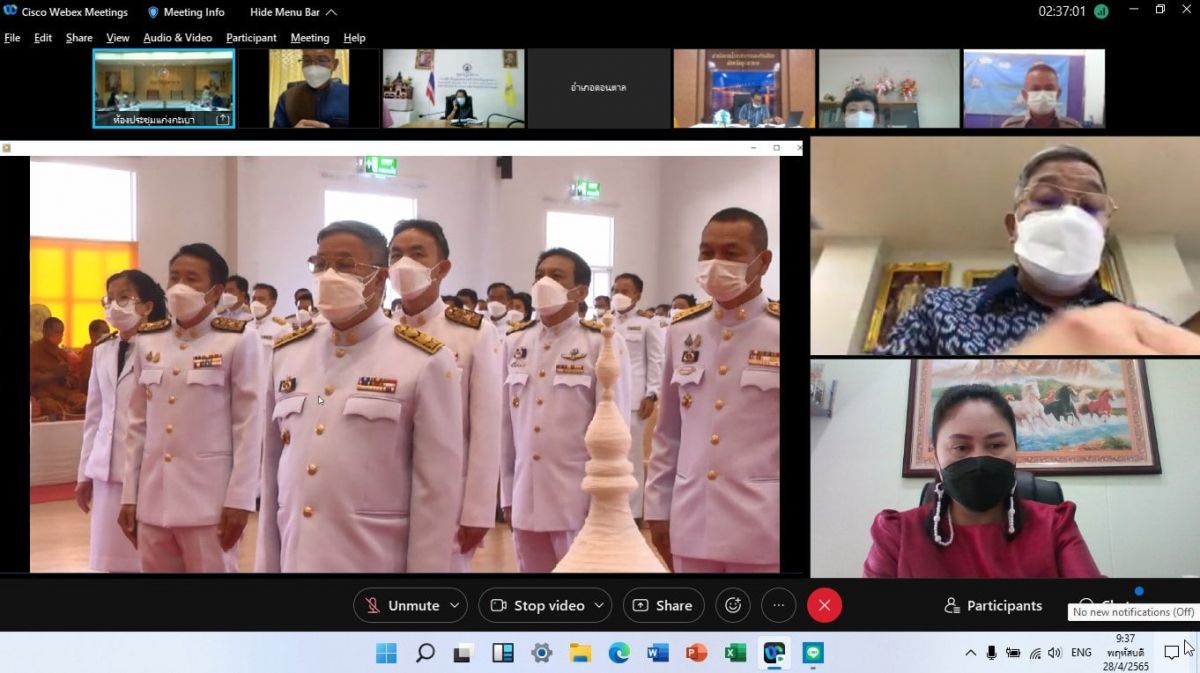Expand the video options arrow beside Stop video
1200x673 pixels.
599,605
